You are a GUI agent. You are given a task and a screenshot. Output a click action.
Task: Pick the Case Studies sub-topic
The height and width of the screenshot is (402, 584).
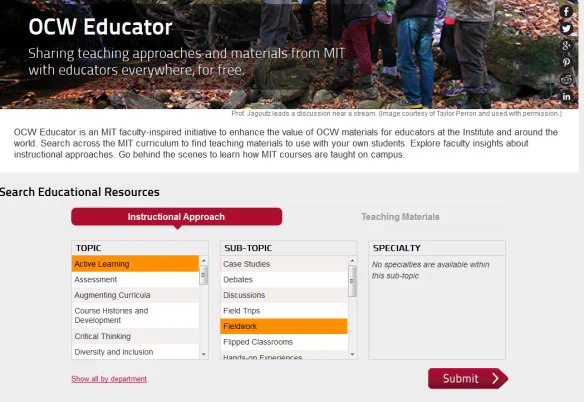click(284, 264)
